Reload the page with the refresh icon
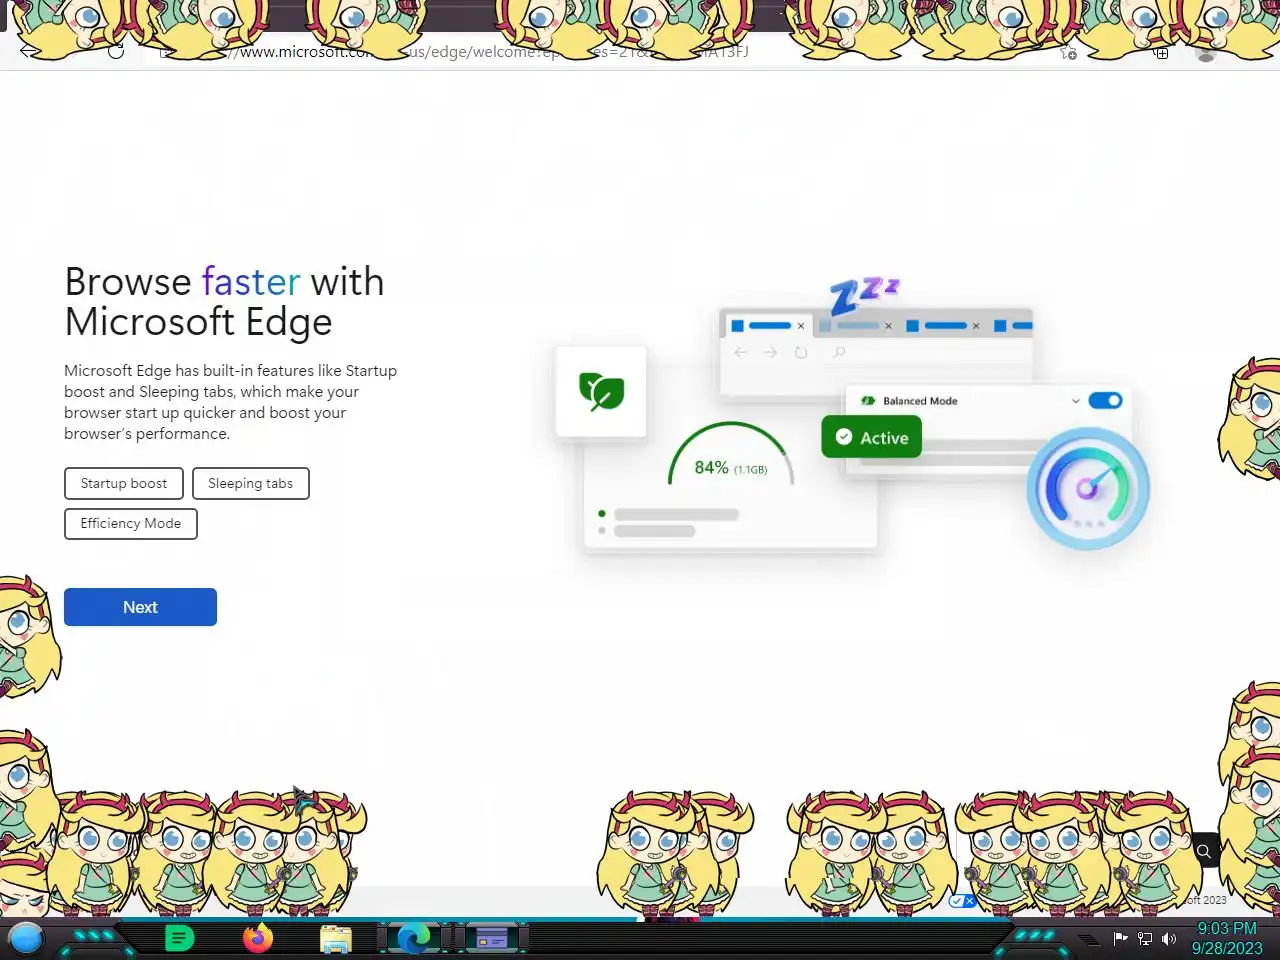1280x960 pixels. (116, 52)
